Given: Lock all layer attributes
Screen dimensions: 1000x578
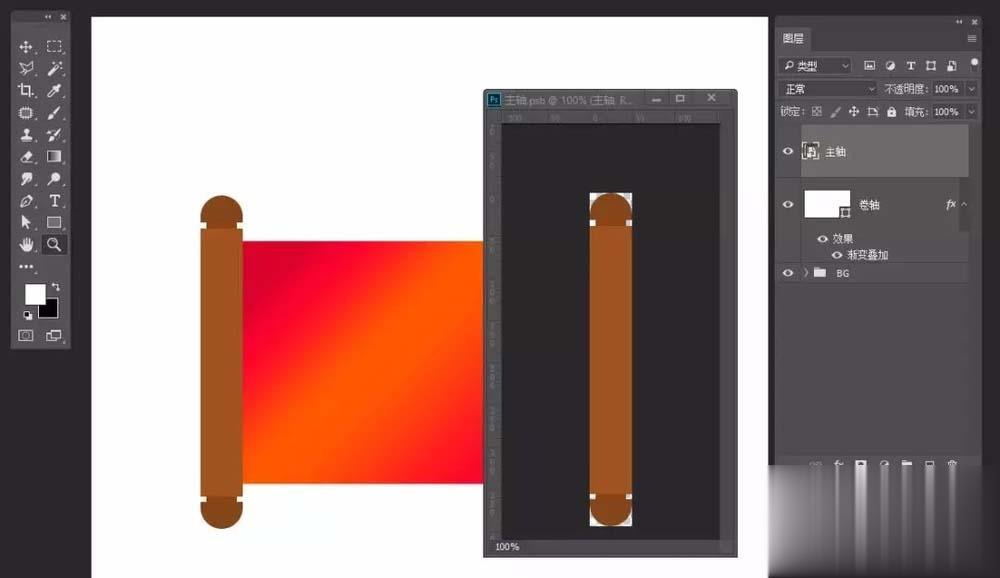Looking at the screenshot, I should [892, 112].
